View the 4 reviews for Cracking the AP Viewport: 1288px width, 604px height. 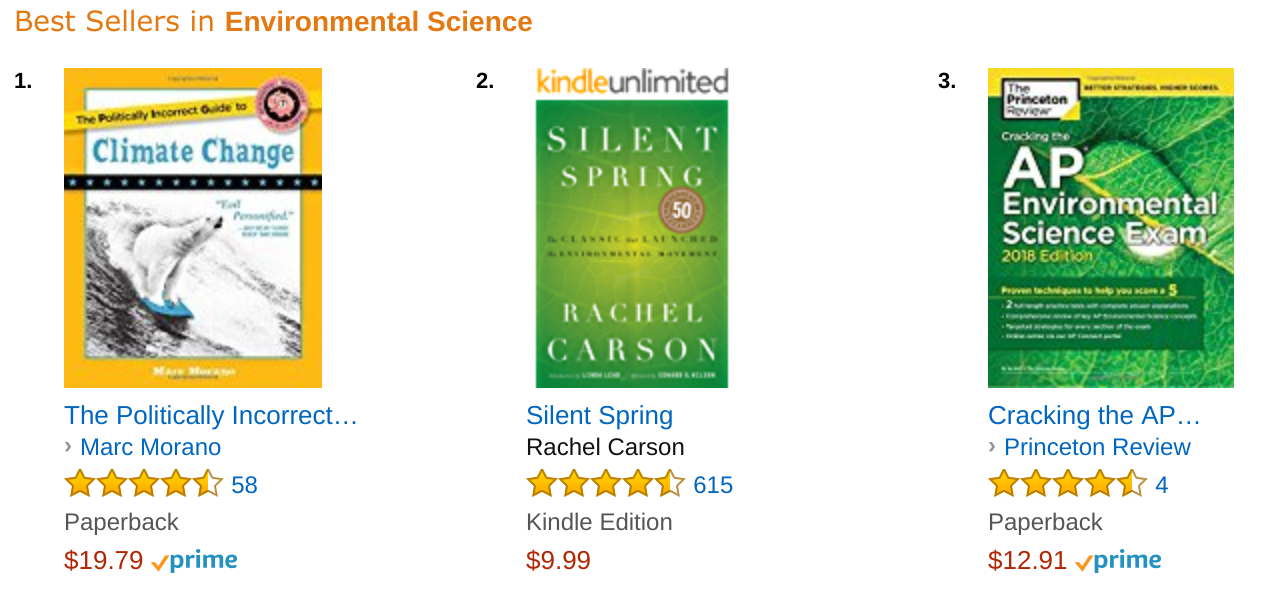point(1161,485)
